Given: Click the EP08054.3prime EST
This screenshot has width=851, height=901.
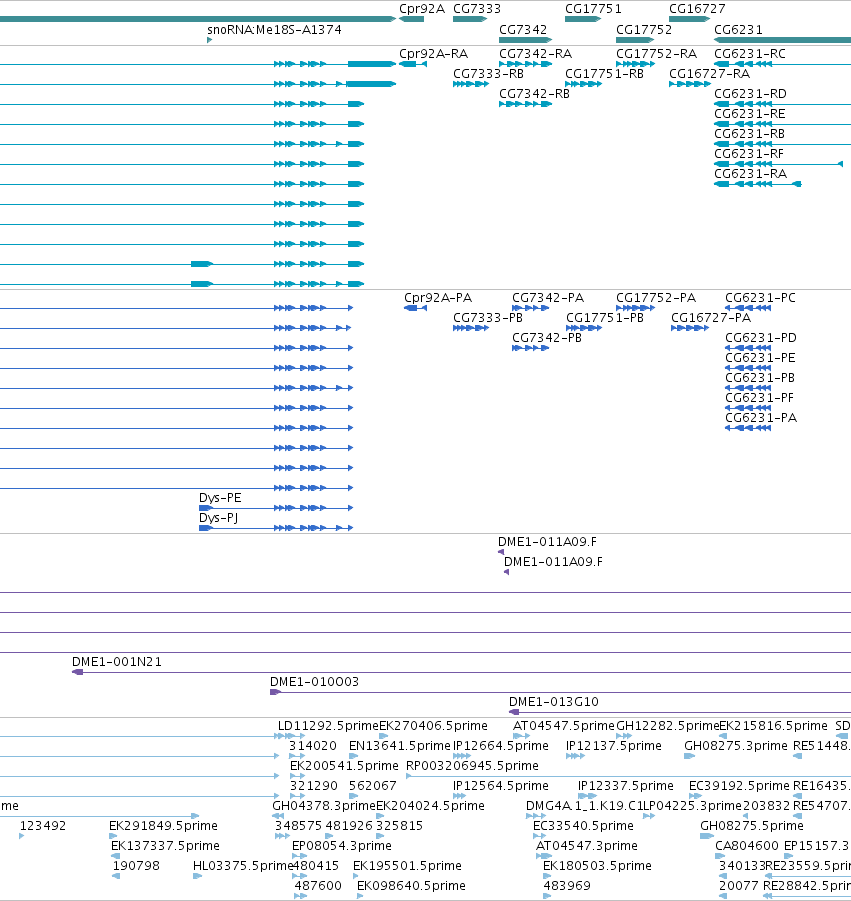Looking at the screenshot, I should [x=299, y=856].
